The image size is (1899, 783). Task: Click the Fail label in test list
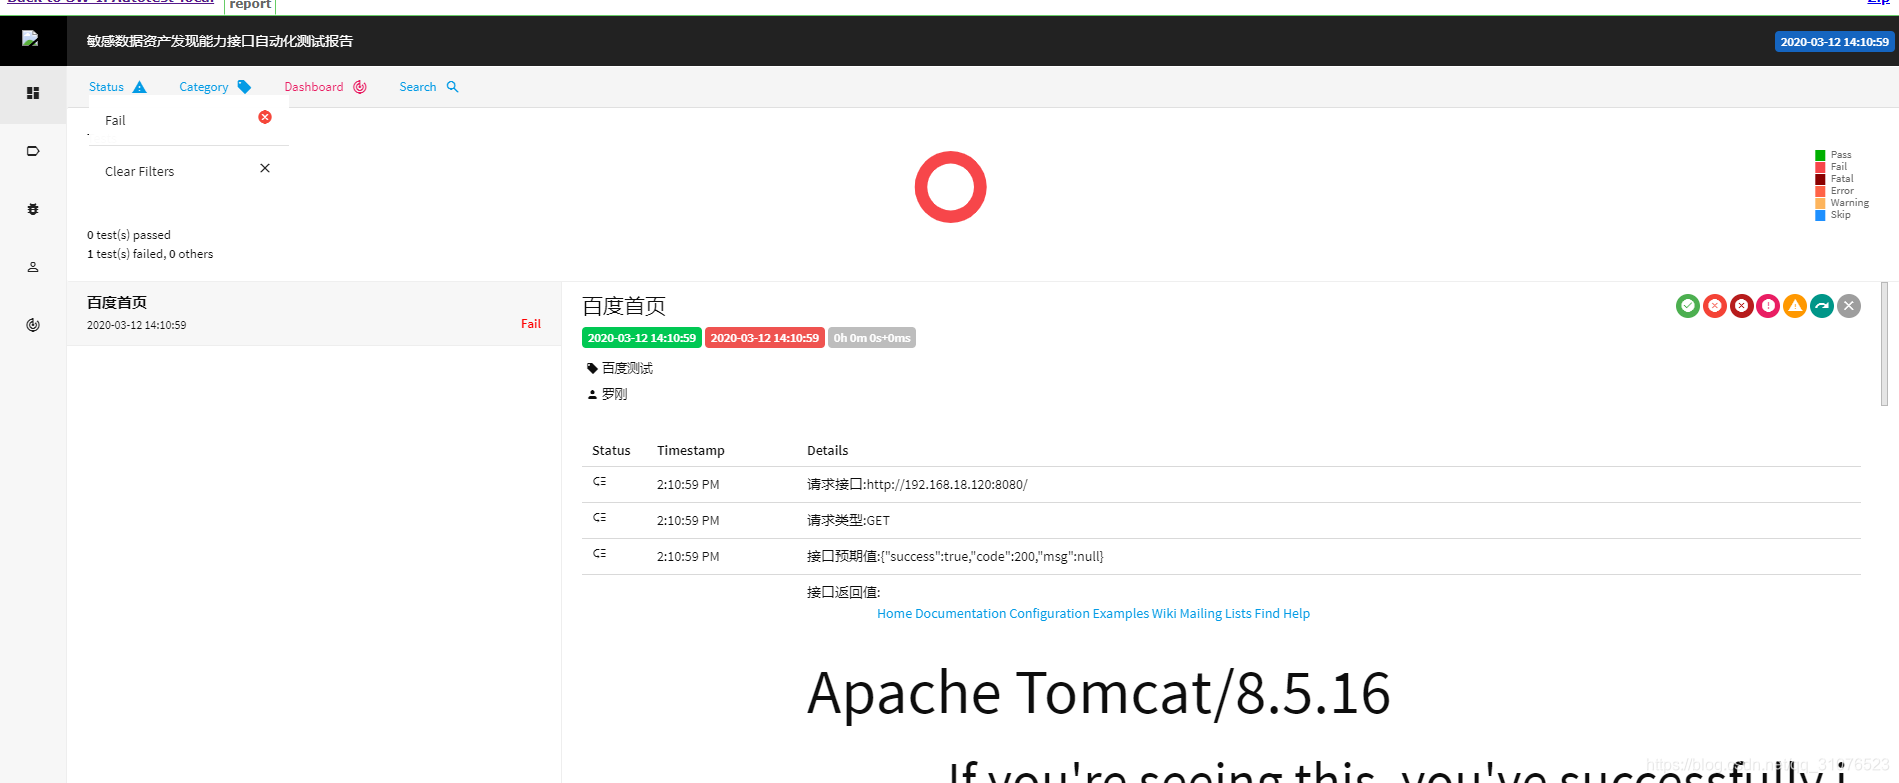[x=531, y=324]
